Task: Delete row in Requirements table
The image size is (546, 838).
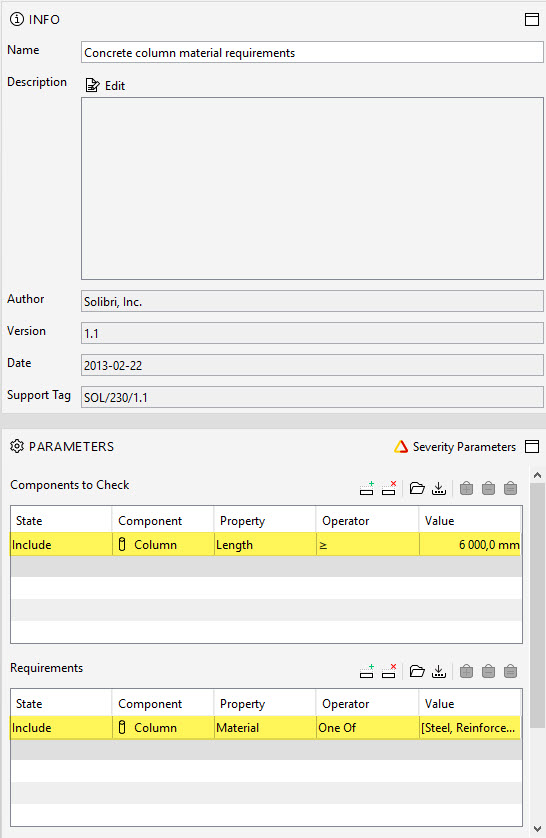Action: pos(389,671)
